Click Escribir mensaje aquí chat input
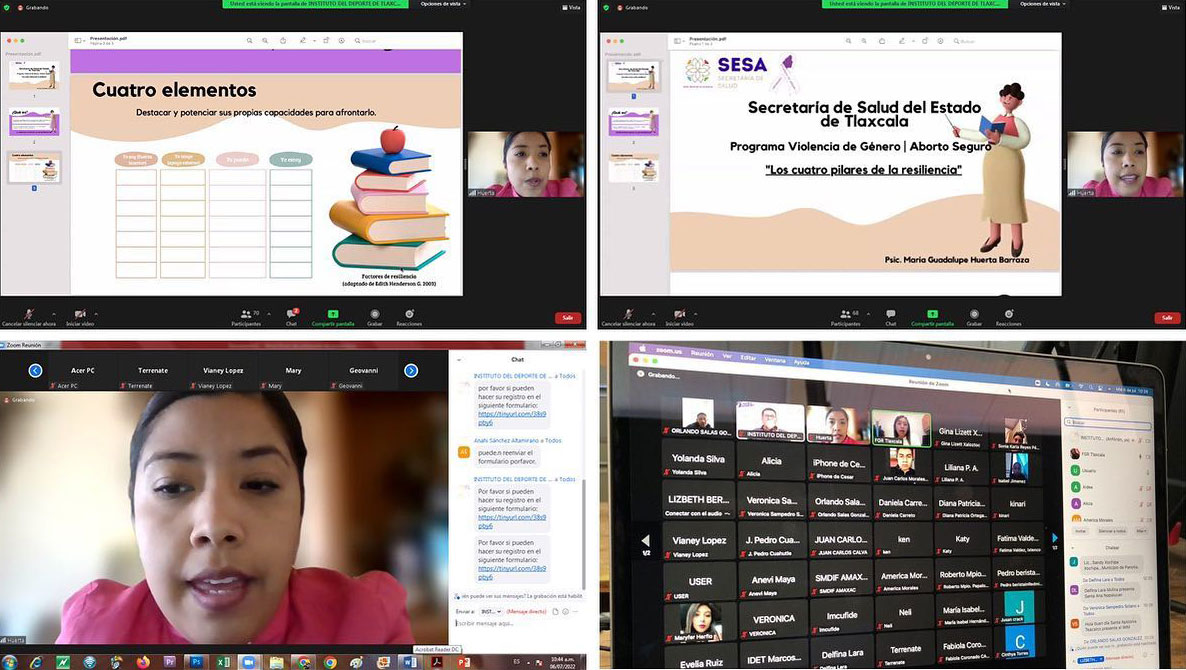This screenshot has width=1186, height=670. click(518, 623)
